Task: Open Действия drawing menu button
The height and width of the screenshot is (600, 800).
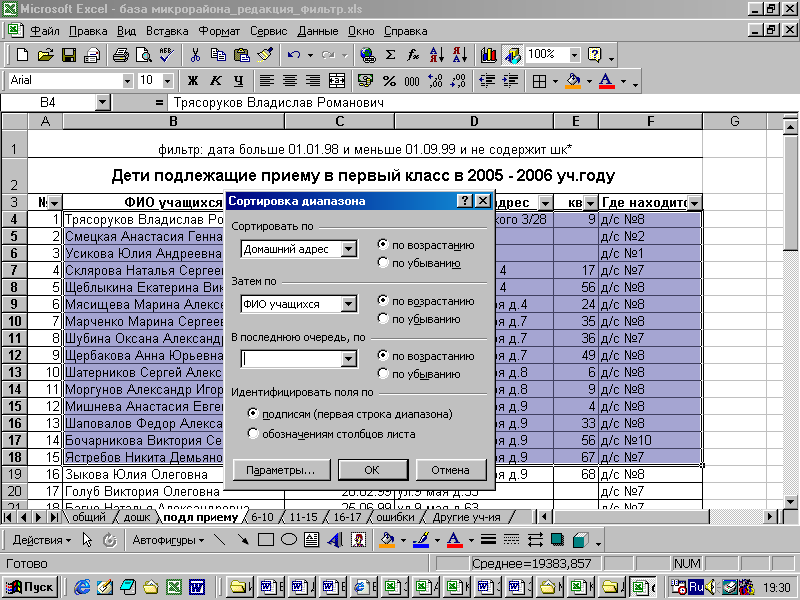Action: (x=42, y=540)
